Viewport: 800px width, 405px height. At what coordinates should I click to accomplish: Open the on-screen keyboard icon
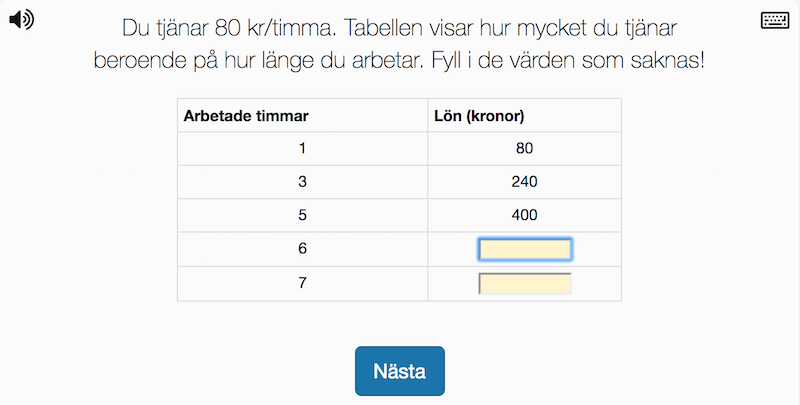[775, 20]
